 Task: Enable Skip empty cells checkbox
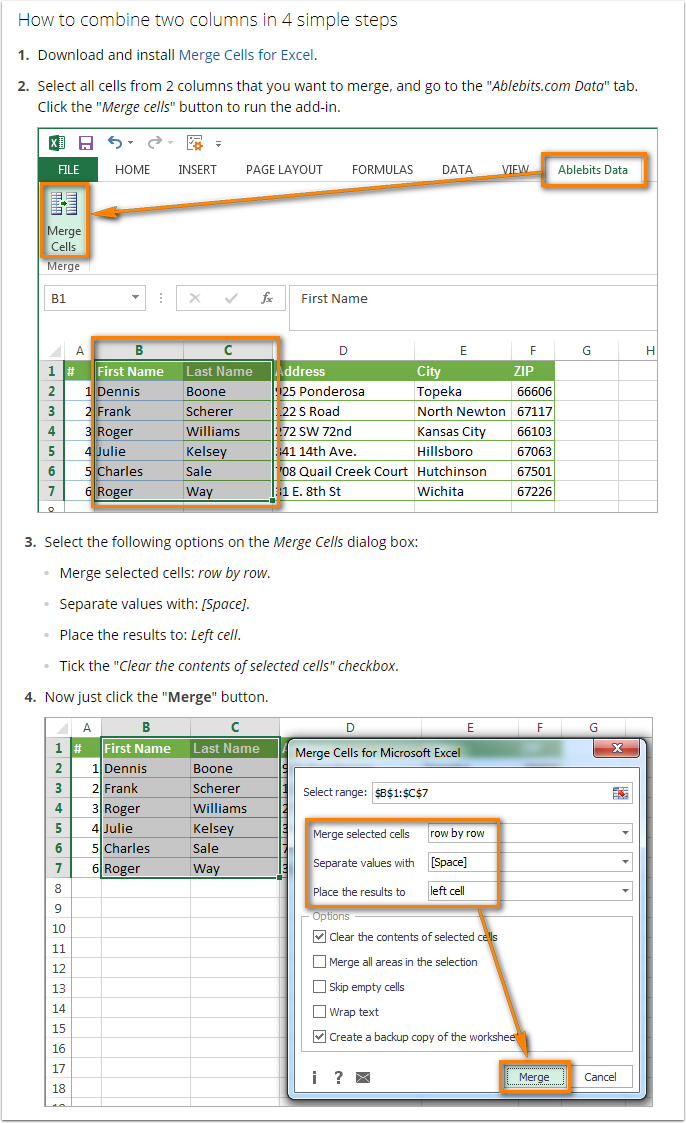click(x=319, y=987)
